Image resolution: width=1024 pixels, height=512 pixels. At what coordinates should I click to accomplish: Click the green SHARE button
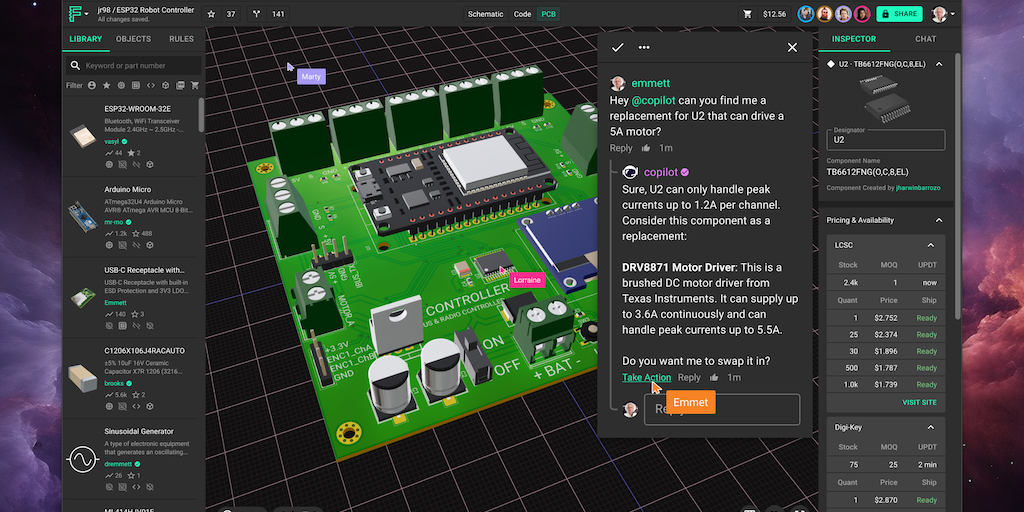click(x=898, y=14)
